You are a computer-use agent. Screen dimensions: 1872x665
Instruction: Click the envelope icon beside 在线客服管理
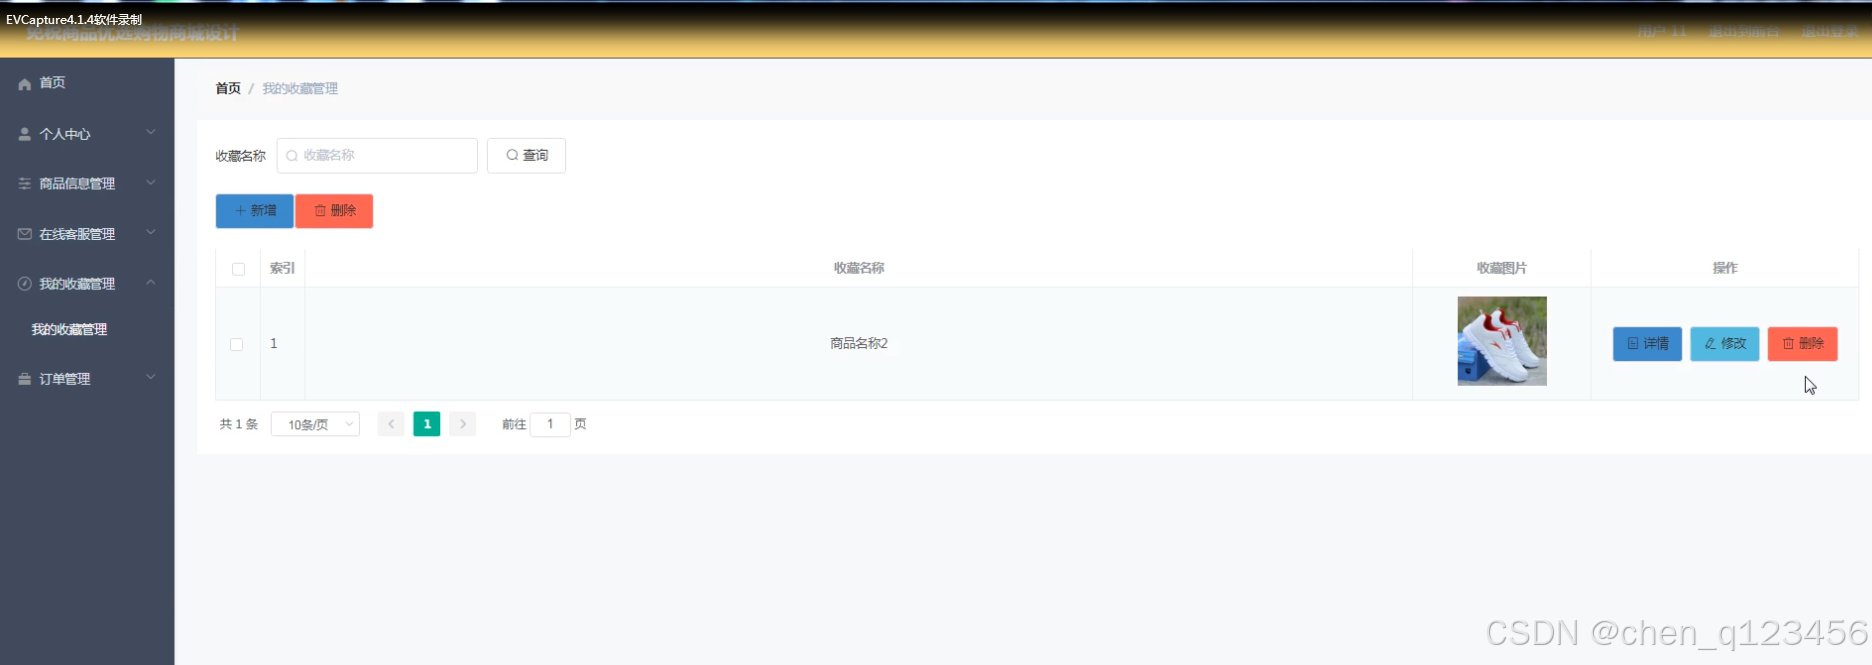pyautogui.click(x=25, y=234)
